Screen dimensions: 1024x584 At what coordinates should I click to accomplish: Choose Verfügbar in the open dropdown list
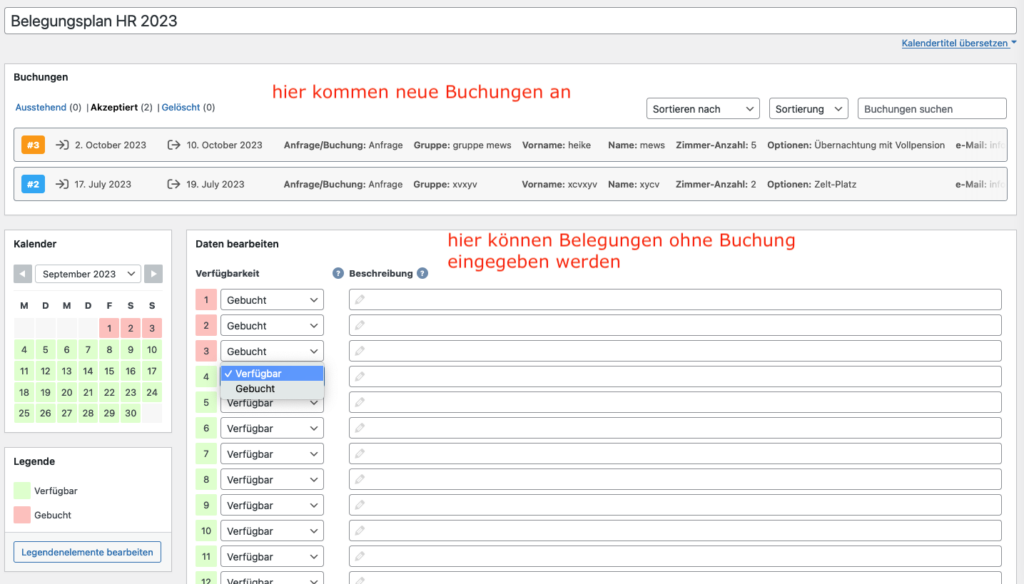coord(258,373)
